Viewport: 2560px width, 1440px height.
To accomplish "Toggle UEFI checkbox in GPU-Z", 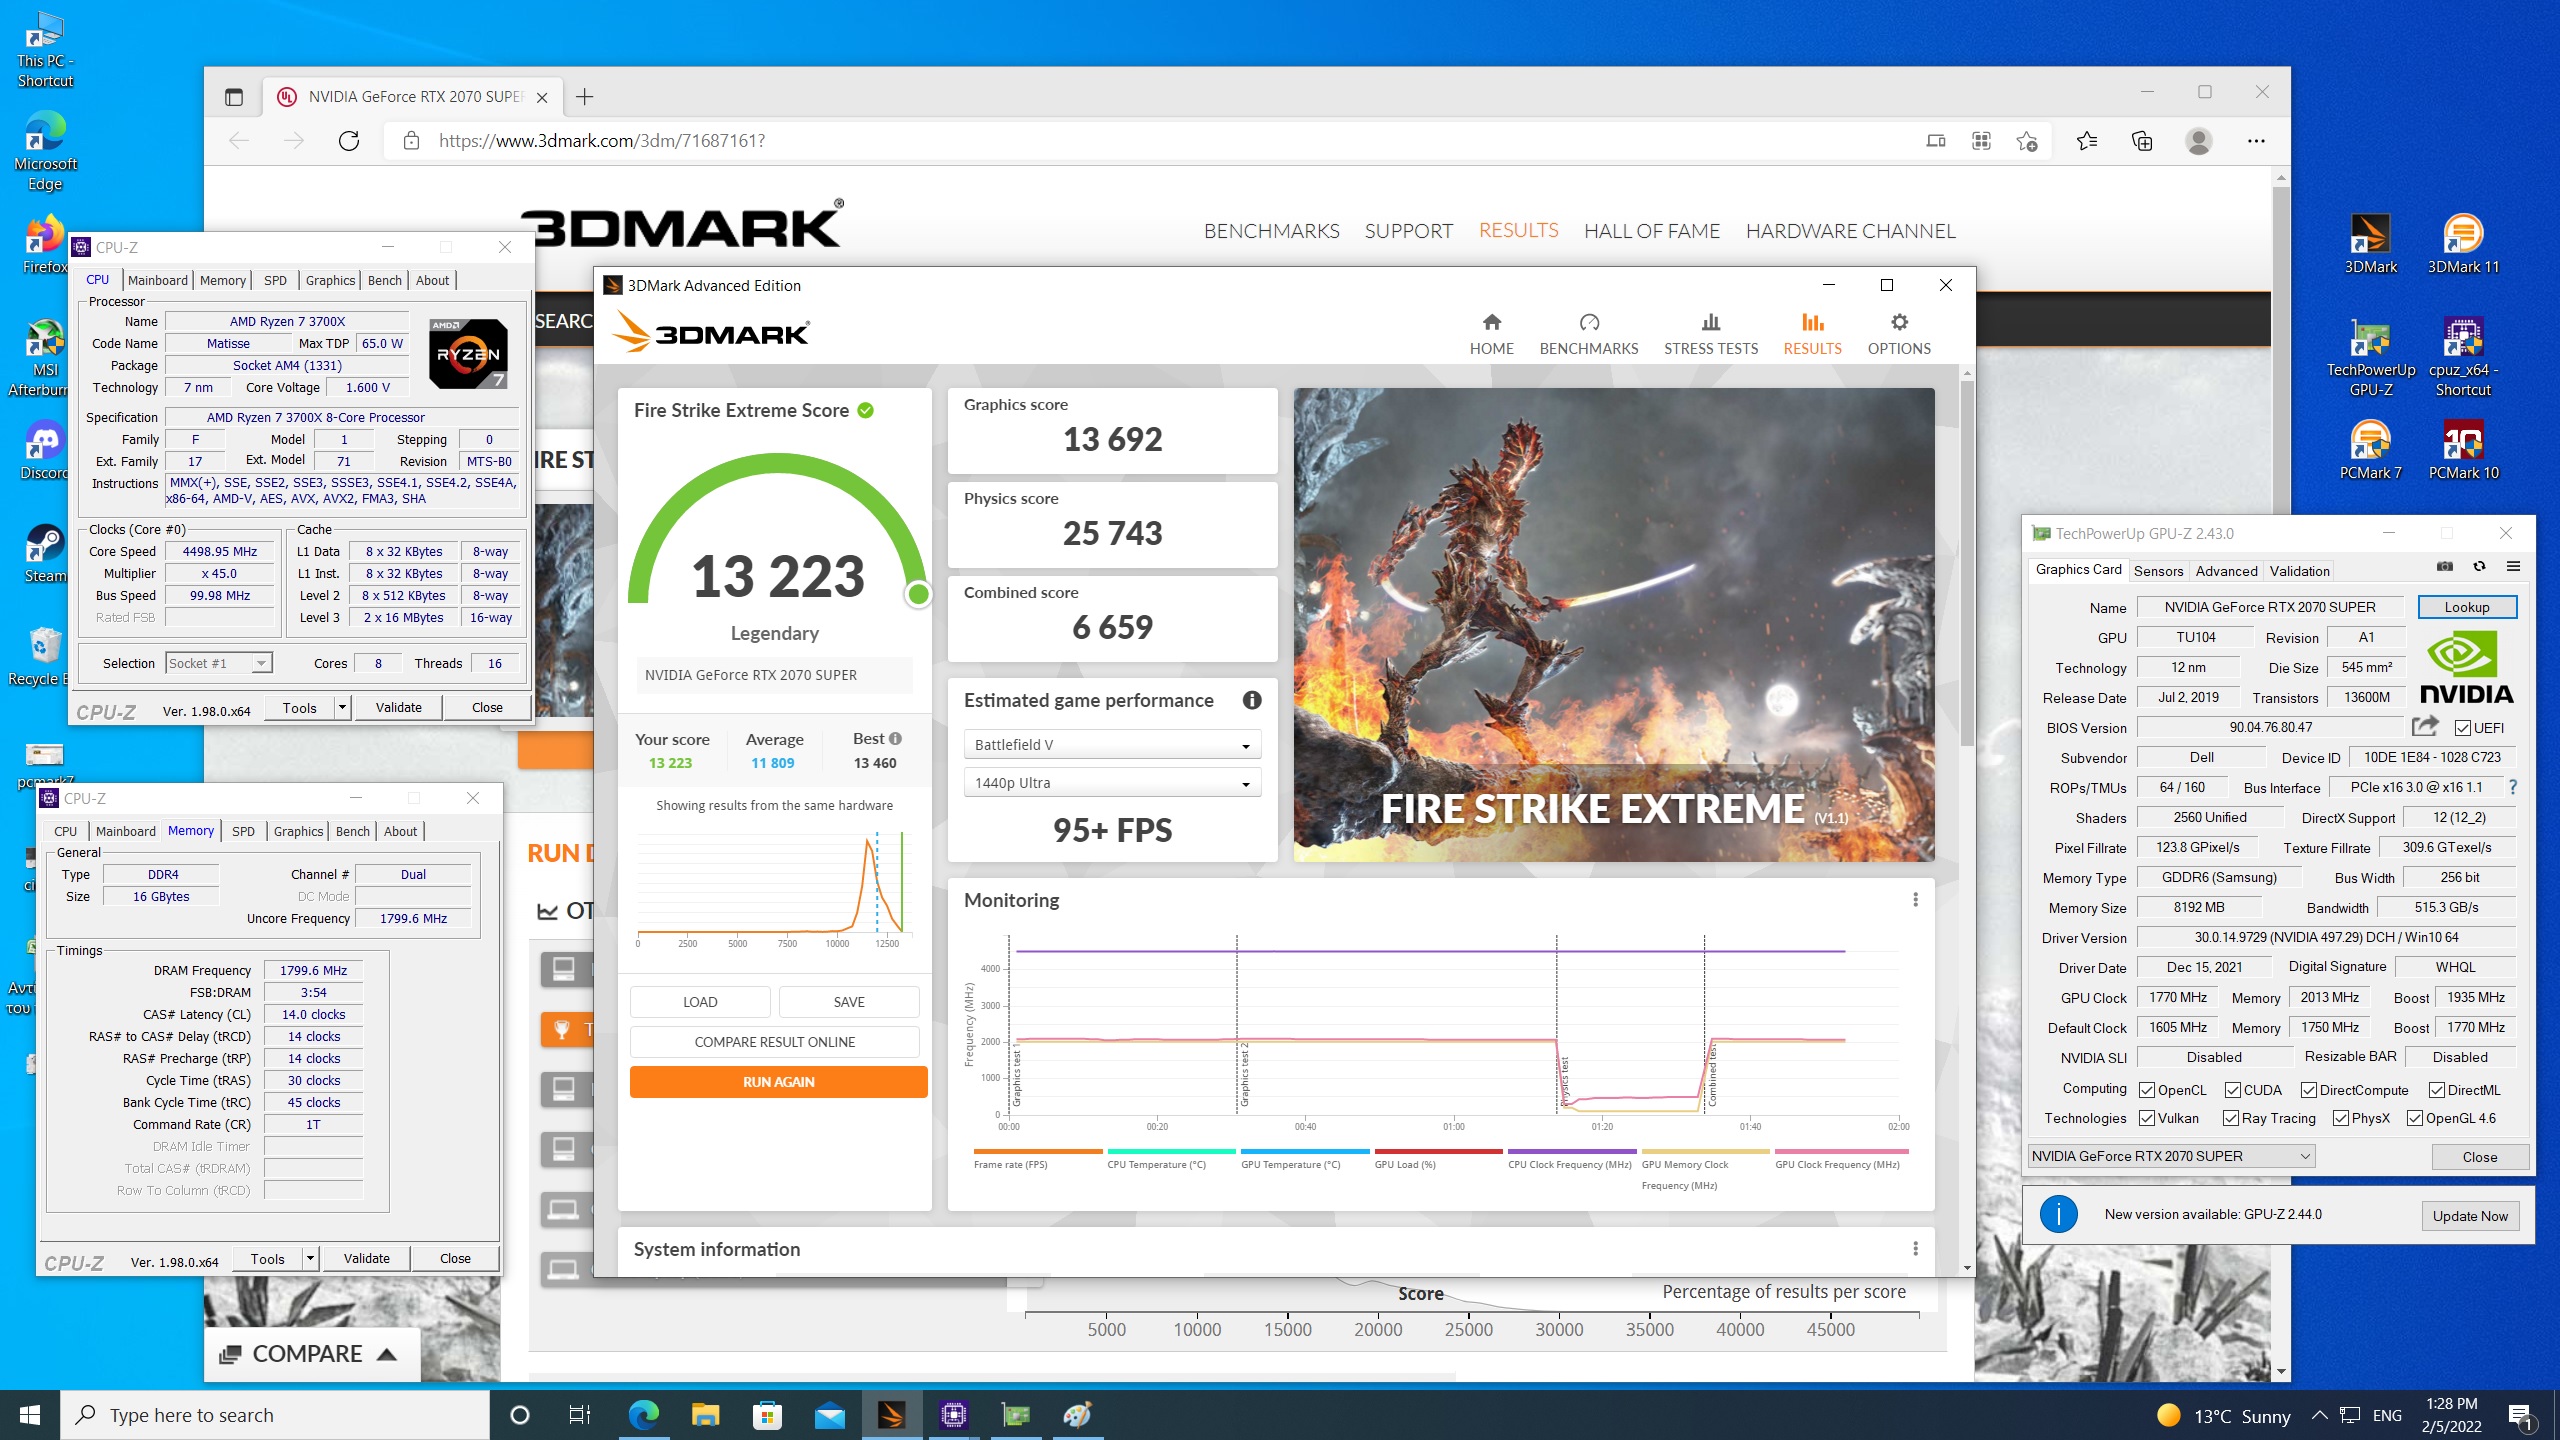I will pos(2463,728).
